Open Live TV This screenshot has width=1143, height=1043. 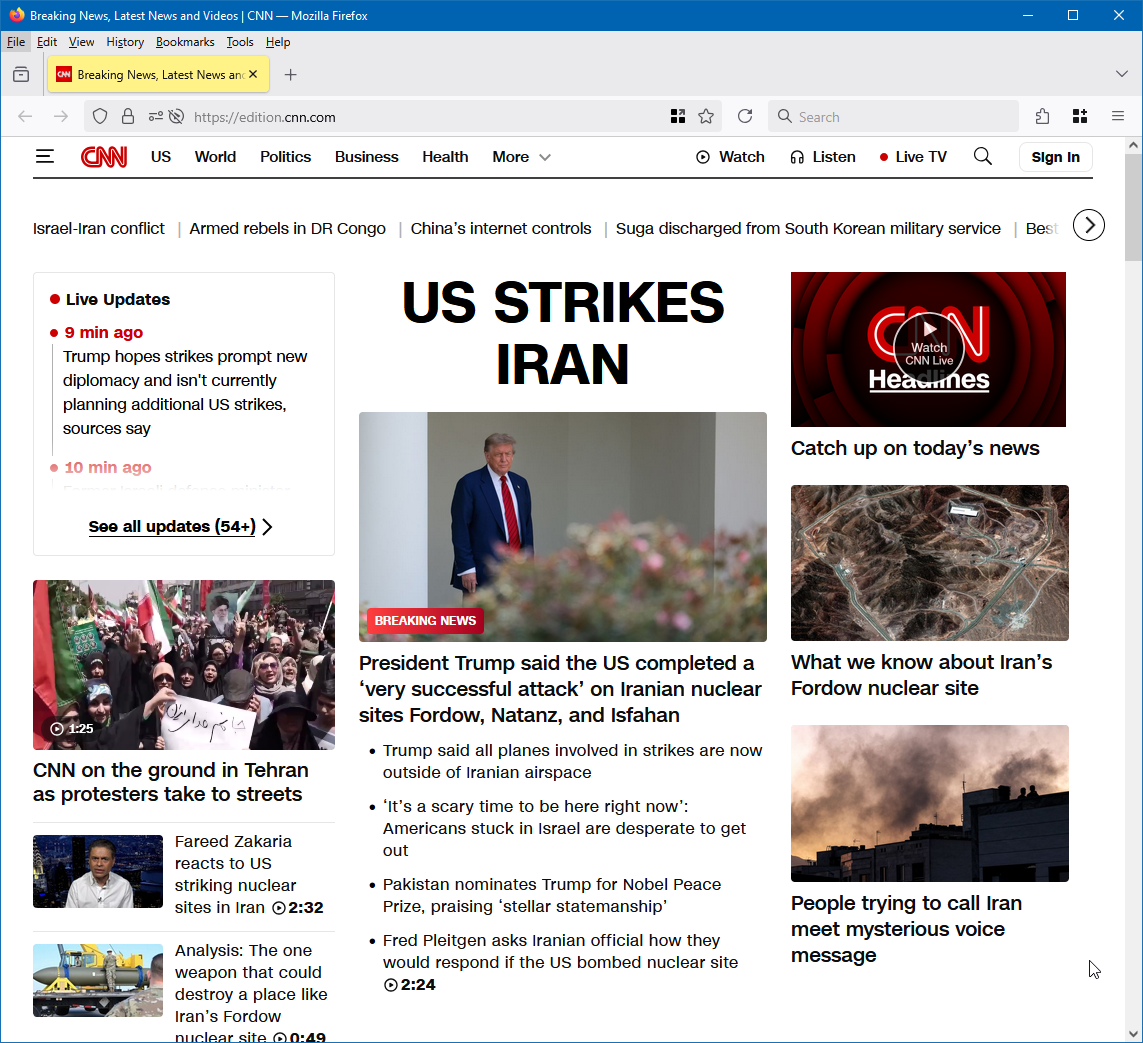pos(913,157)
